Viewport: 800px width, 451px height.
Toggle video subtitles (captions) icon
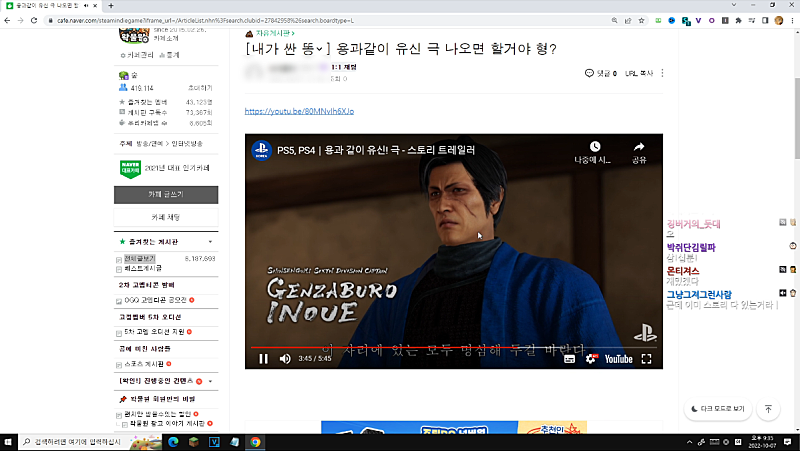(569, 358)
